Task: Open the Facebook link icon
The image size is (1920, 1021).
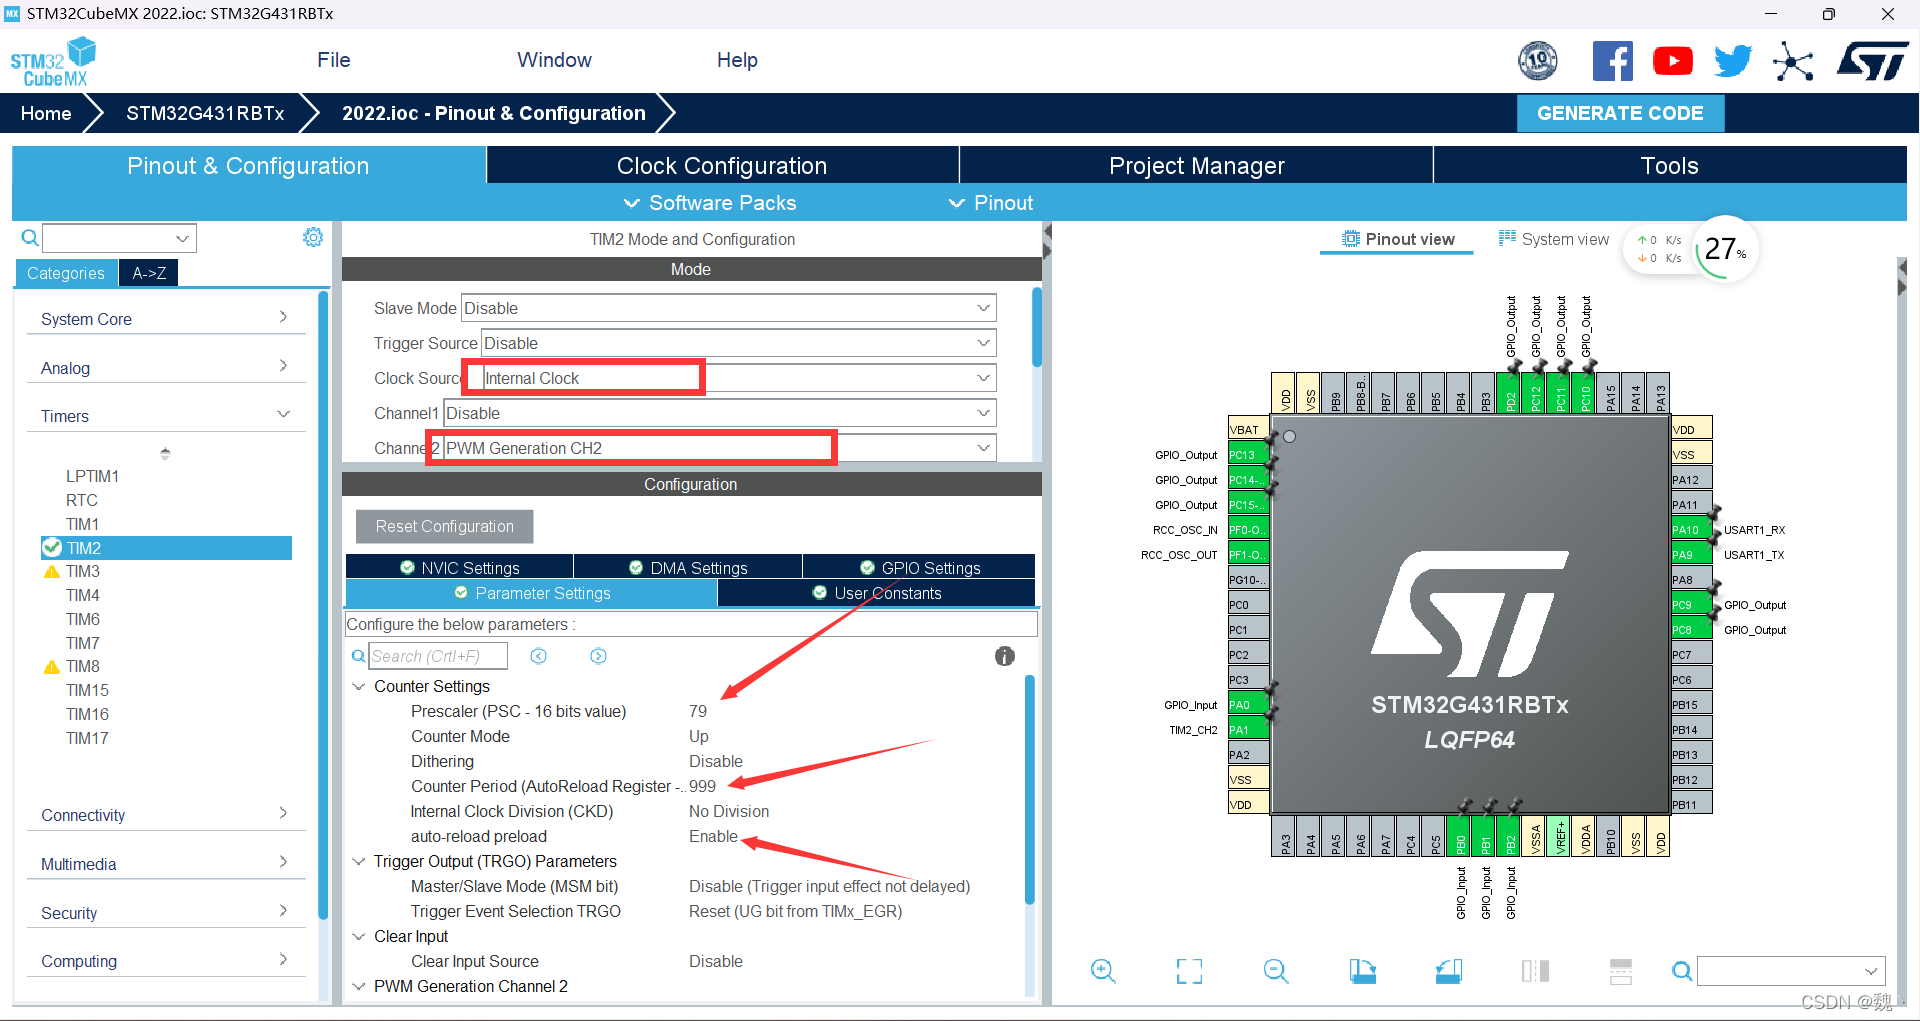Action: [x=1612, y=62]
